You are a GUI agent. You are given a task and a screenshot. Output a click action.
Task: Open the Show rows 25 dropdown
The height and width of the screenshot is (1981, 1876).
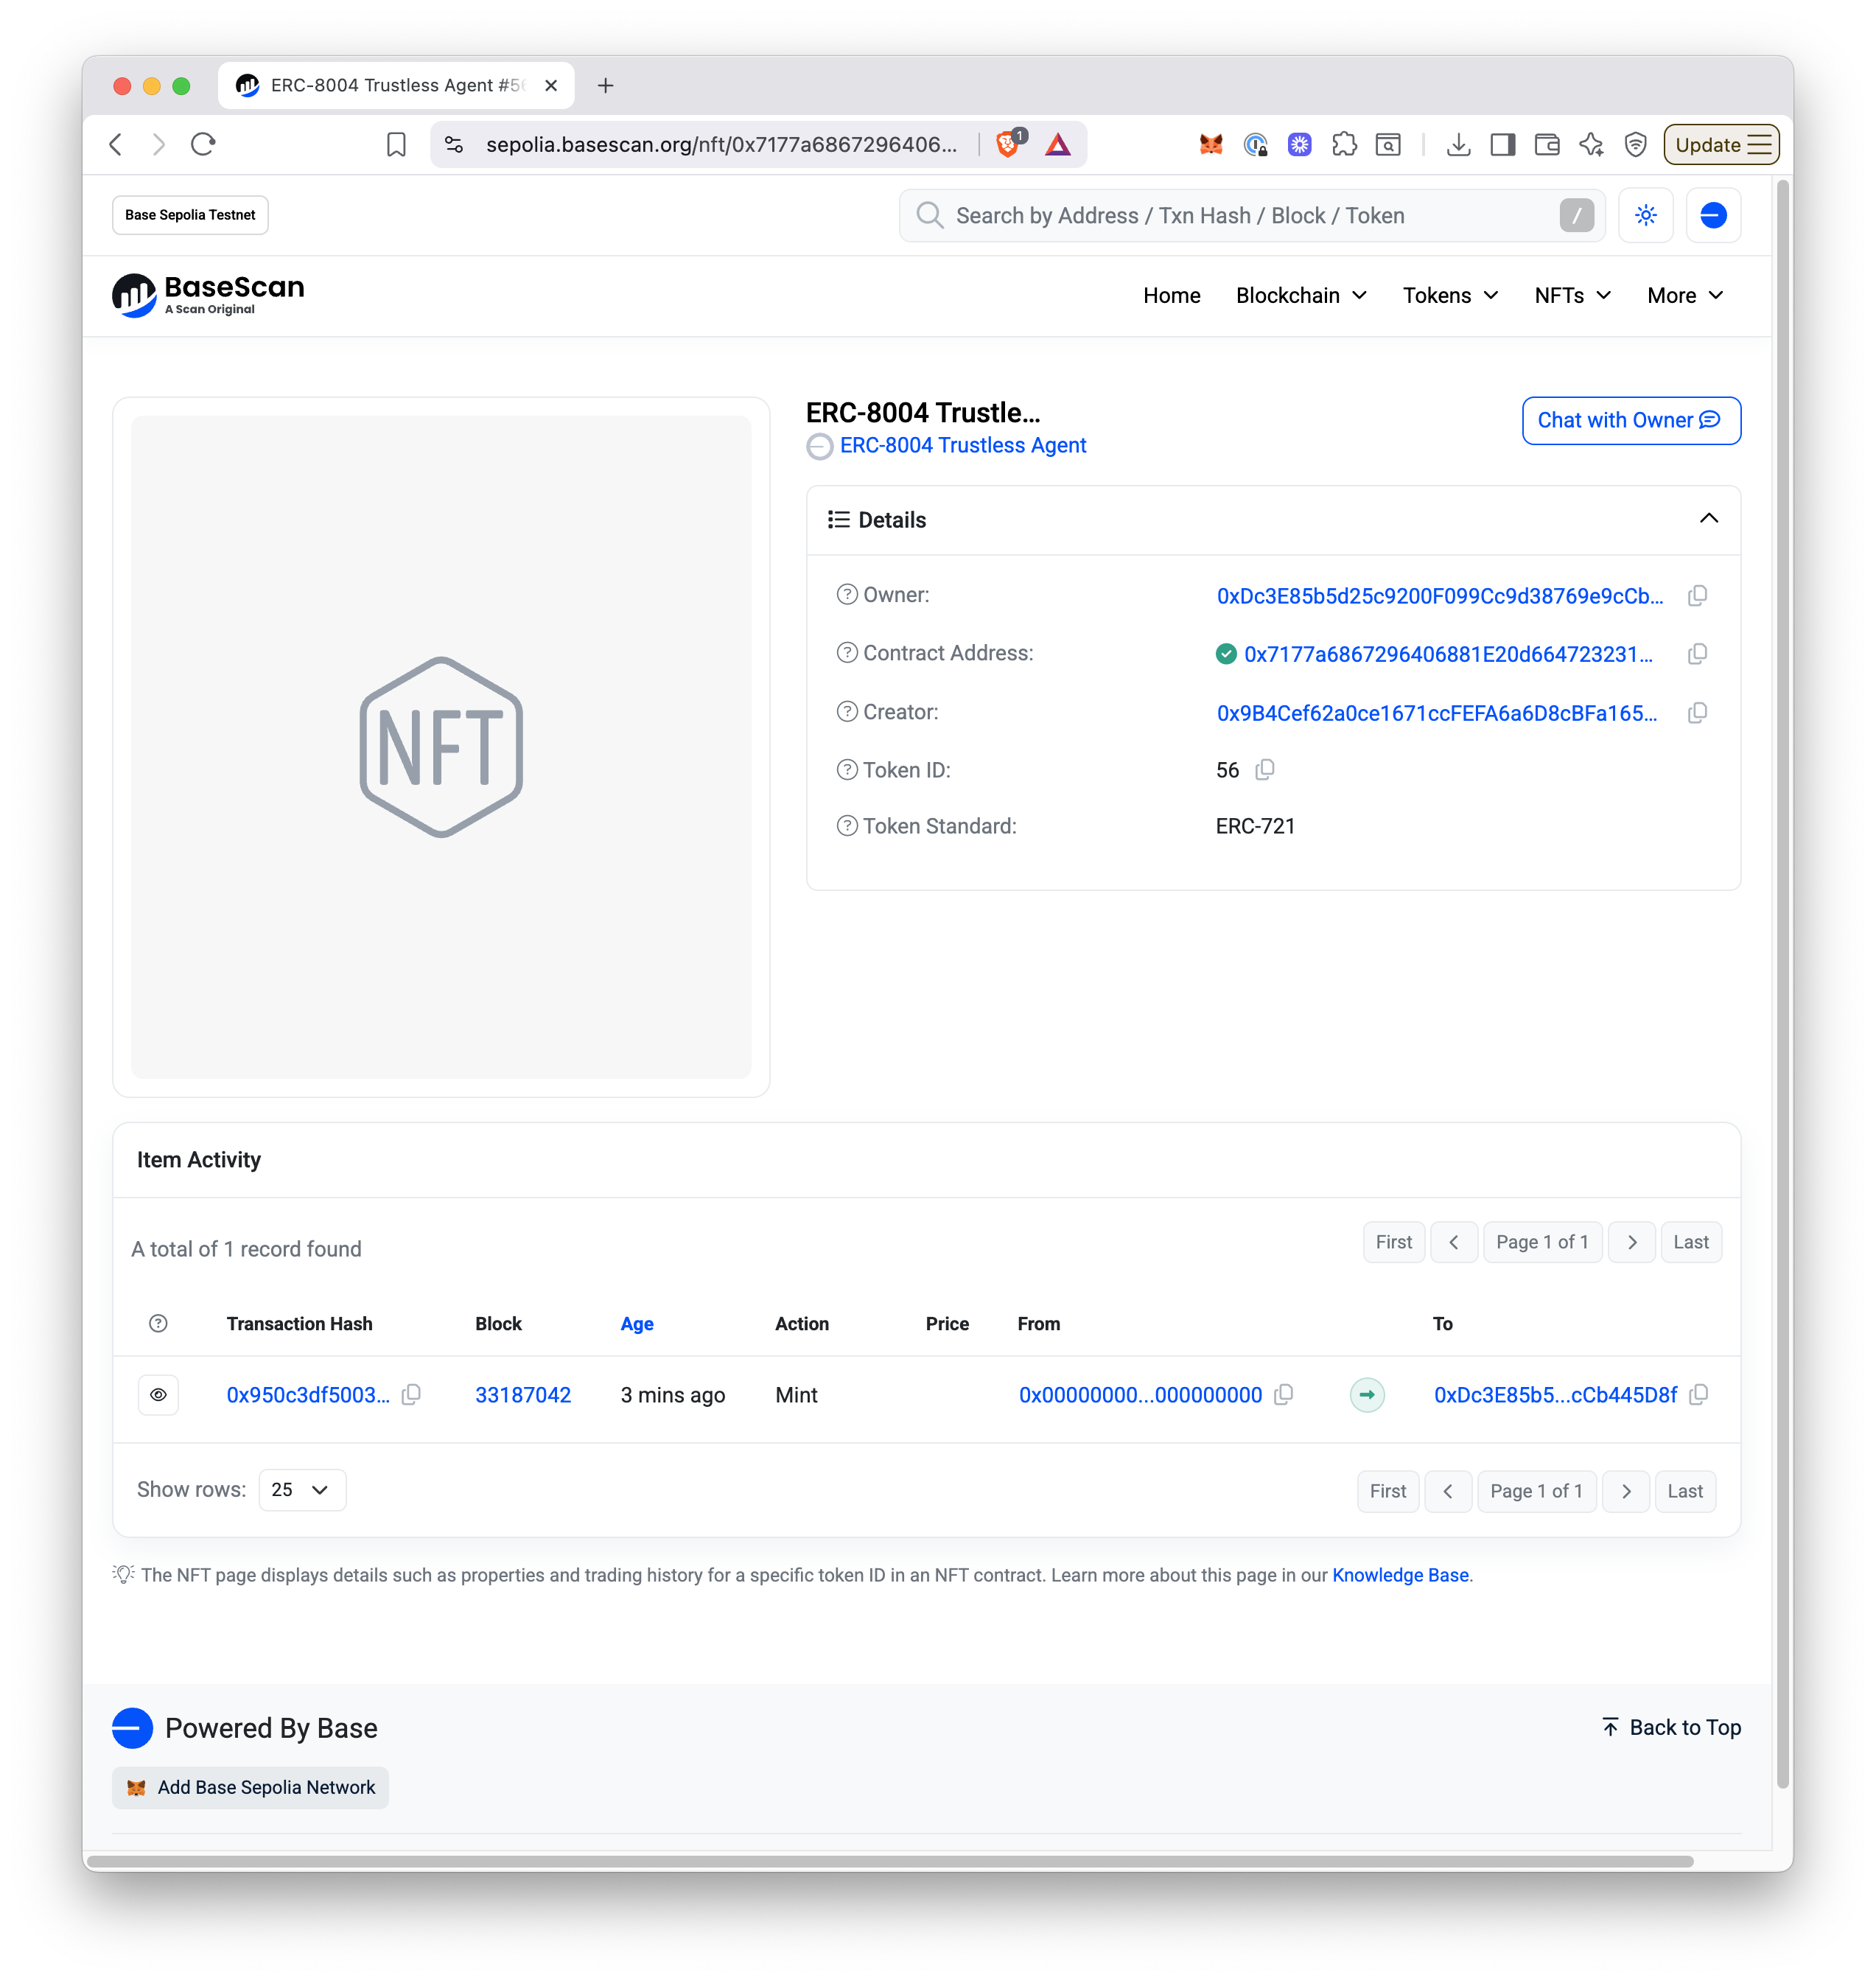(x=302, y=1490)
